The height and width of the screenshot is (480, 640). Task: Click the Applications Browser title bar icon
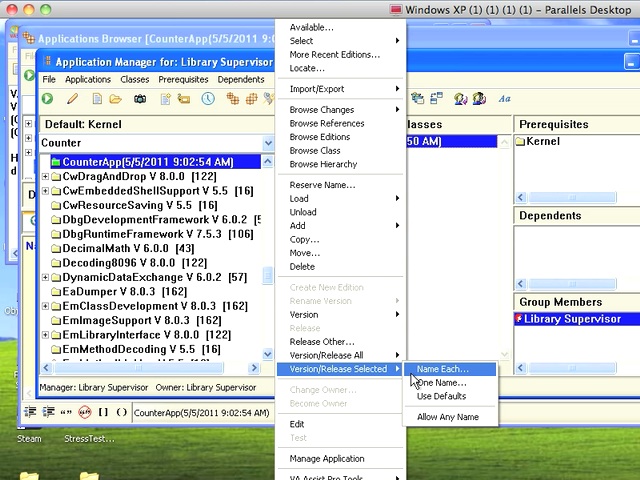[29, 38]
